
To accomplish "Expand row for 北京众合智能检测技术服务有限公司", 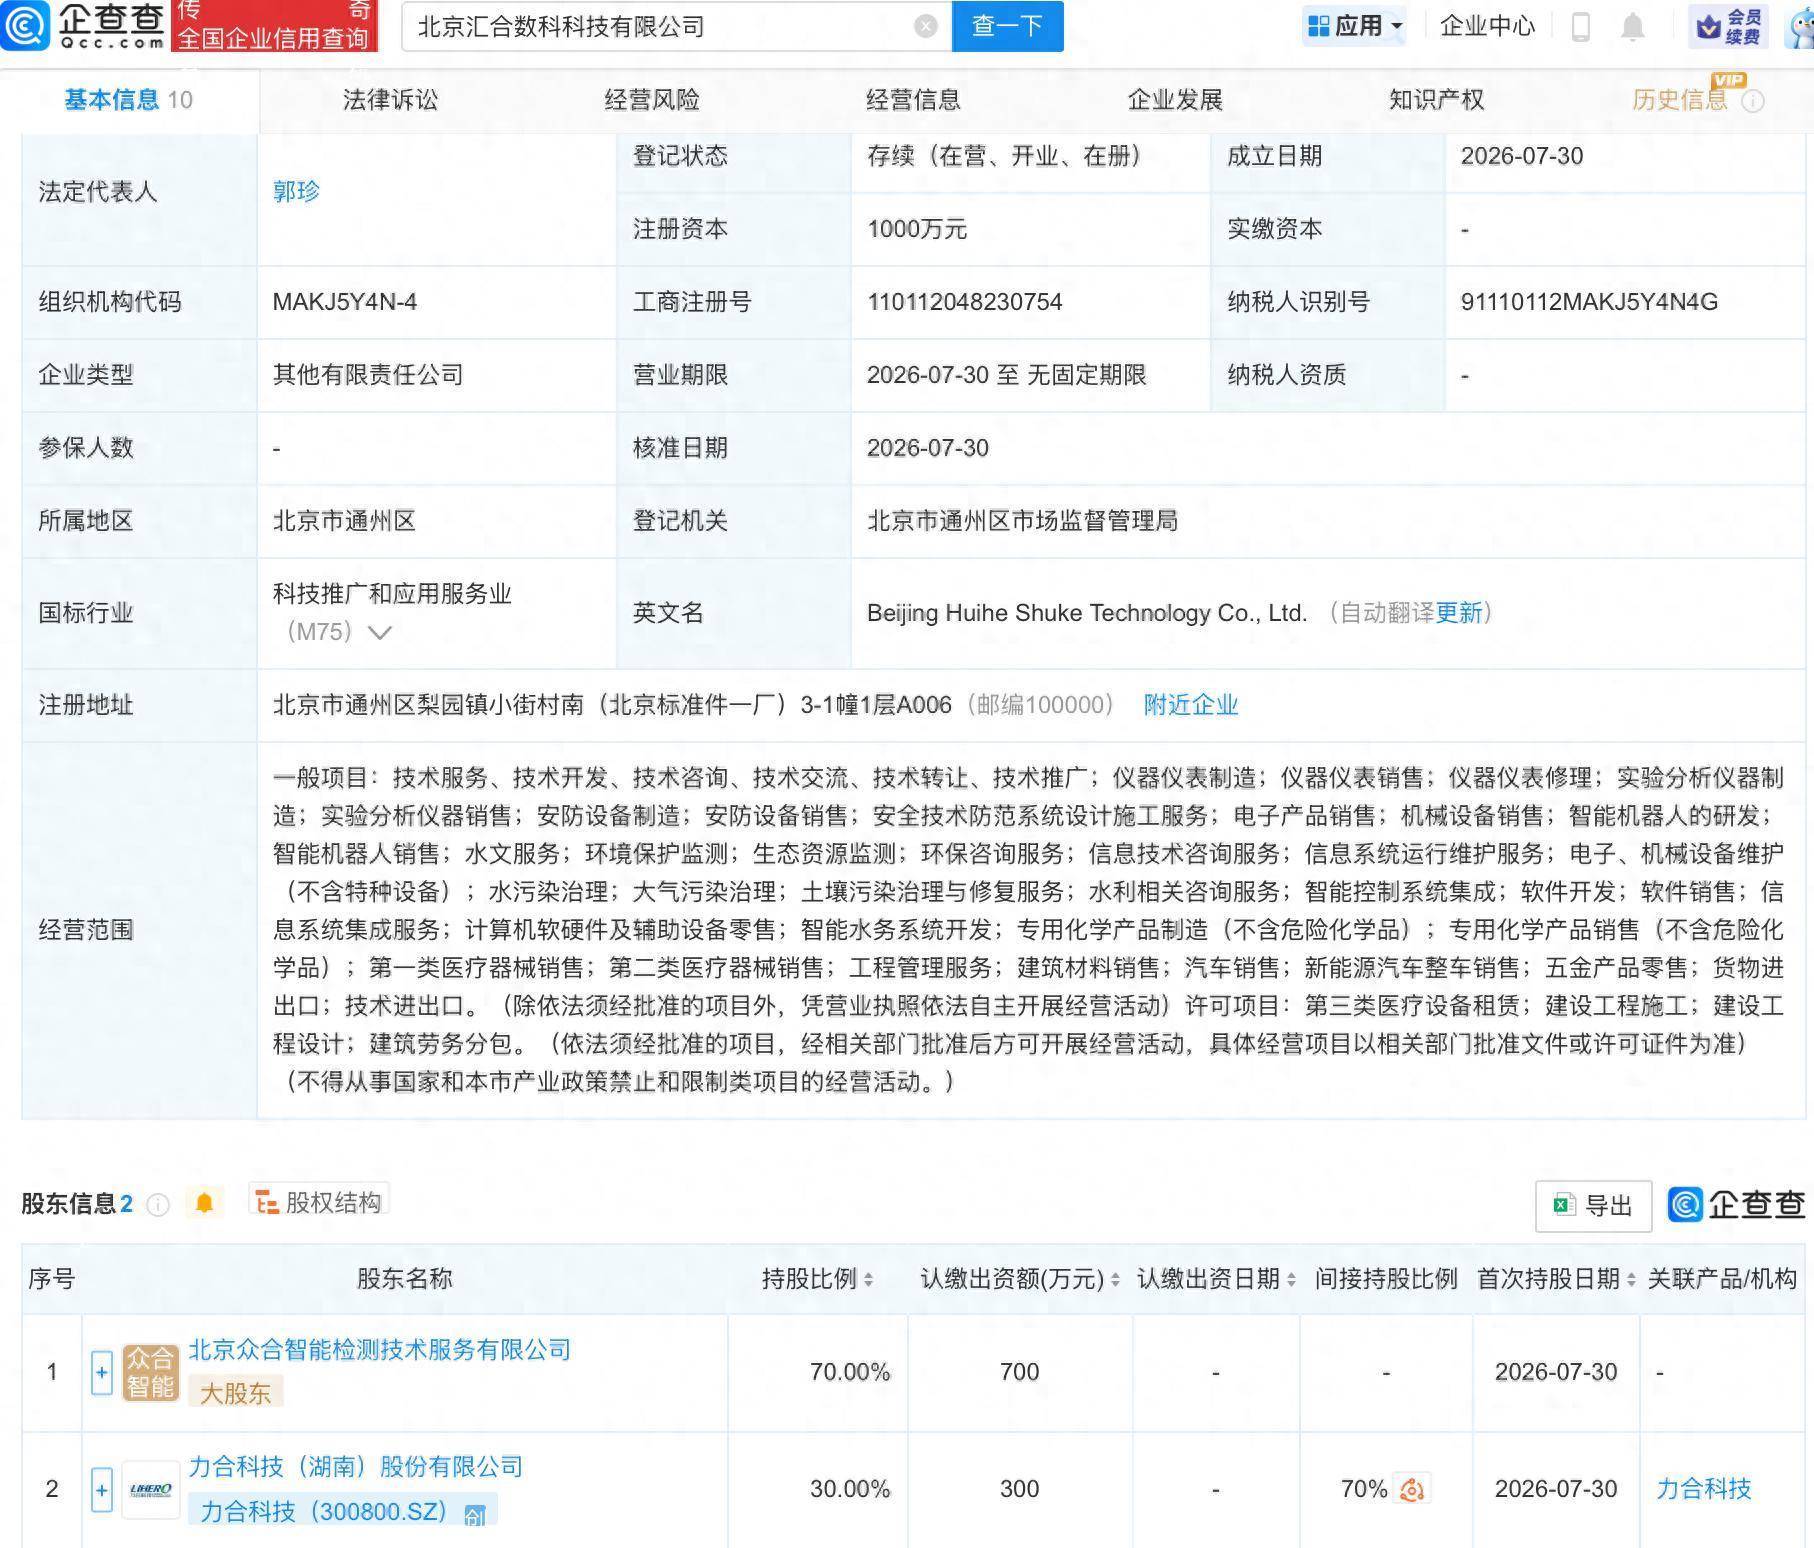I will 101,1373.
